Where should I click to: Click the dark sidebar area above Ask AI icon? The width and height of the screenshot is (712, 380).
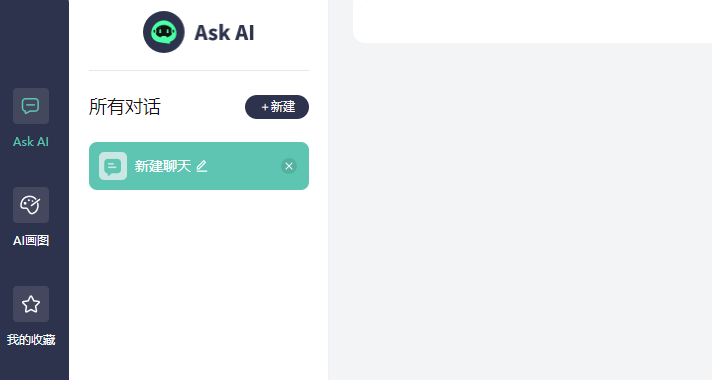click(x=34, y=41)
